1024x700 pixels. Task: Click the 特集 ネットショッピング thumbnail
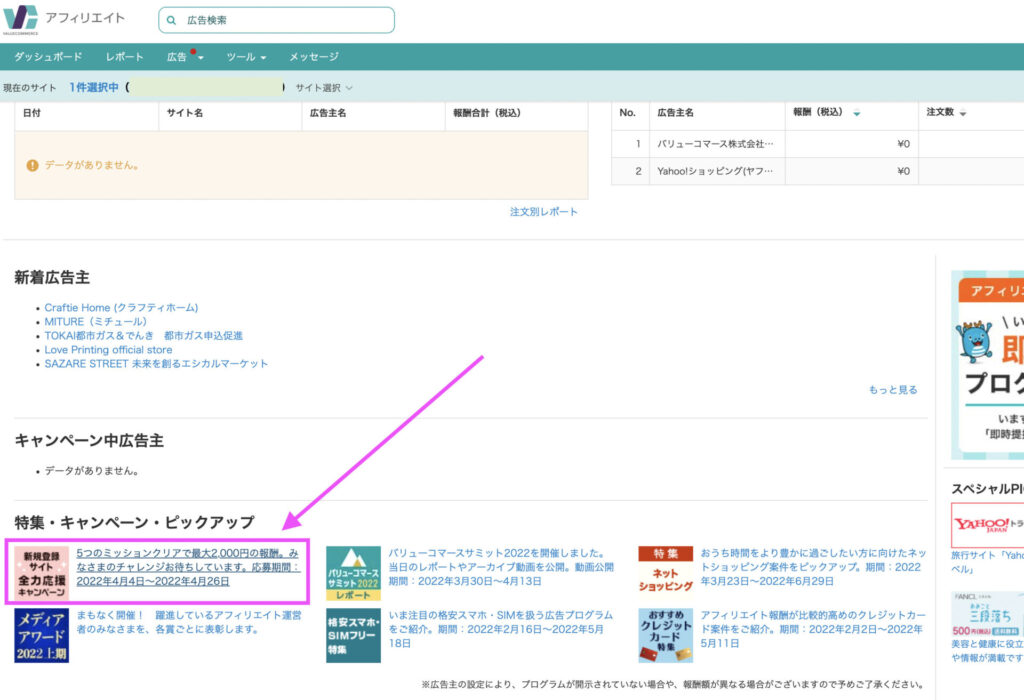point(665,571)
